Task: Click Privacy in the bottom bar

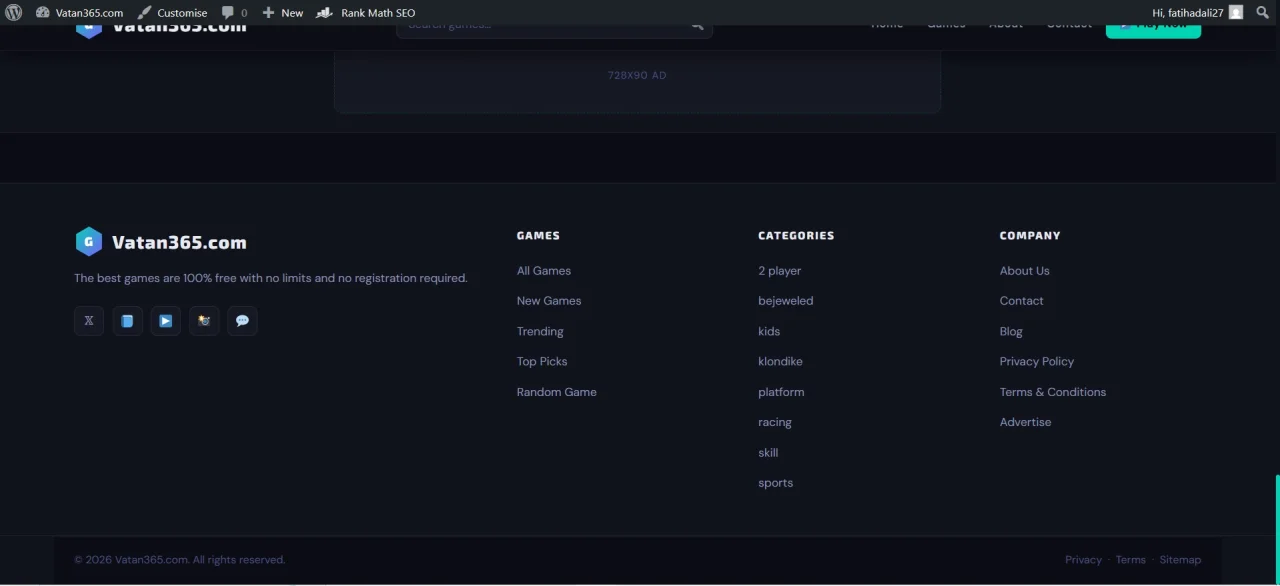Action: (1083, 560)
